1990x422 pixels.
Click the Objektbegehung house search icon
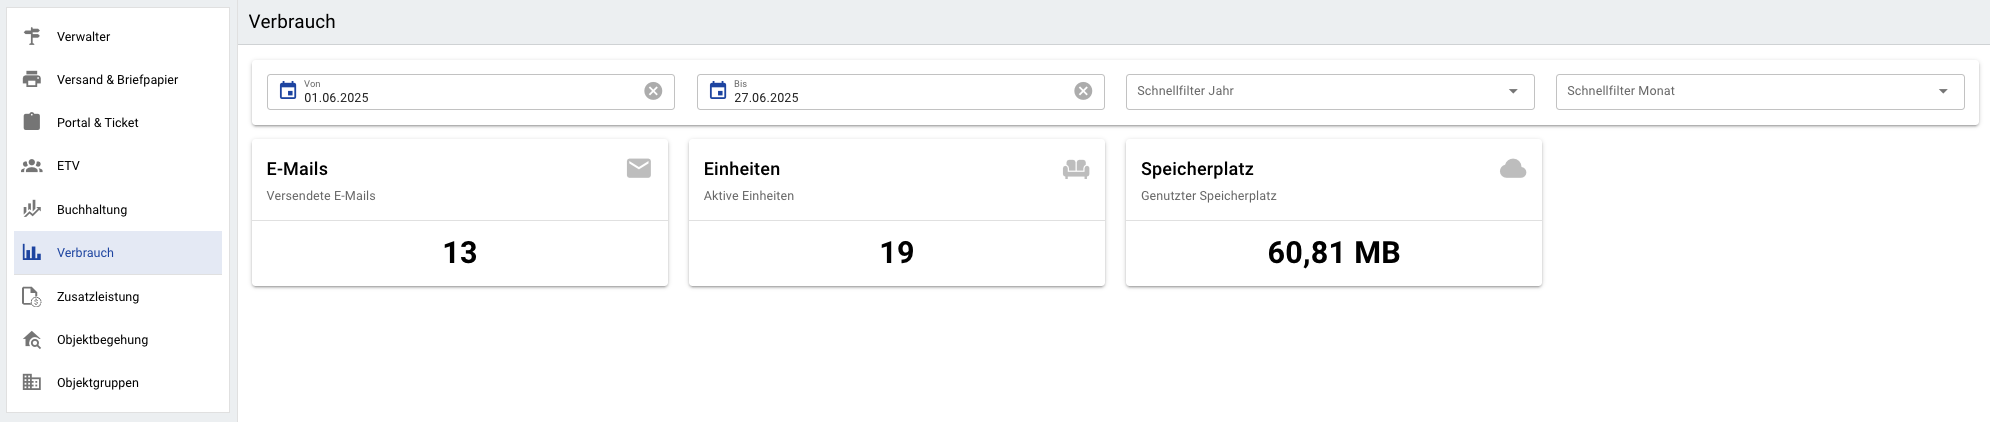[32, 340]
